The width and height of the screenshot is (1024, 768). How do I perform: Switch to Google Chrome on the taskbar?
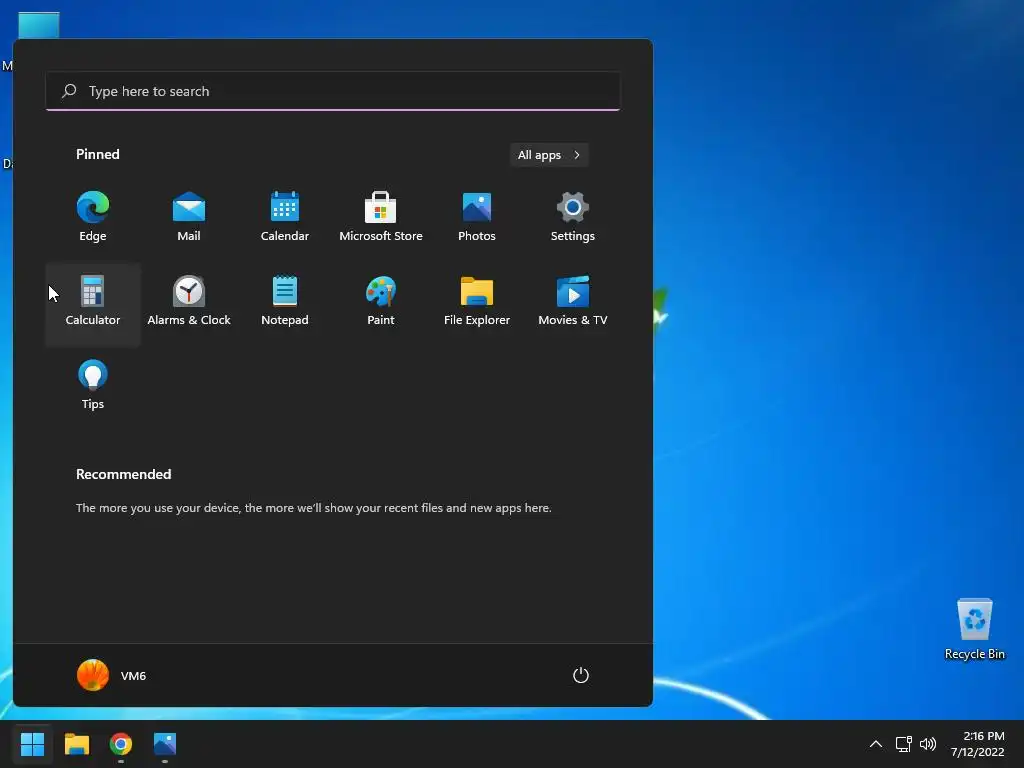point(121,744)
